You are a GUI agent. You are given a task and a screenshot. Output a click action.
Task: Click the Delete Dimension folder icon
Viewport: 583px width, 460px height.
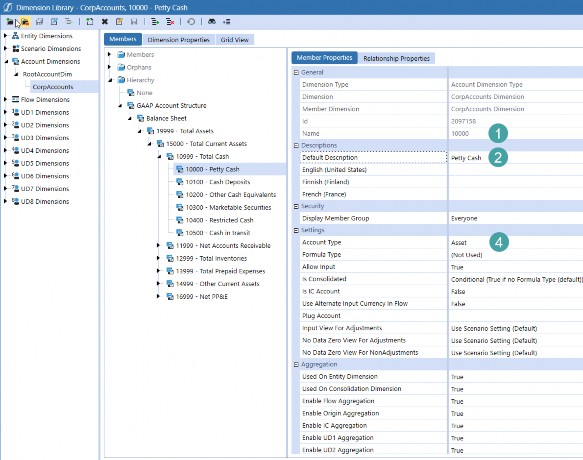25,22
